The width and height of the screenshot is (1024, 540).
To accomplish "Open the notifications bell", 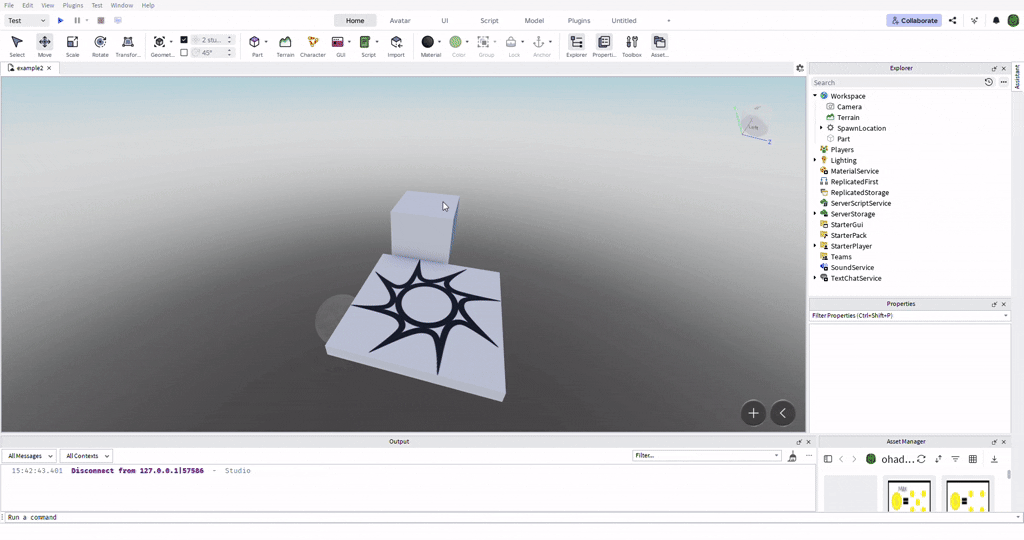I will (x=996, y=20).
